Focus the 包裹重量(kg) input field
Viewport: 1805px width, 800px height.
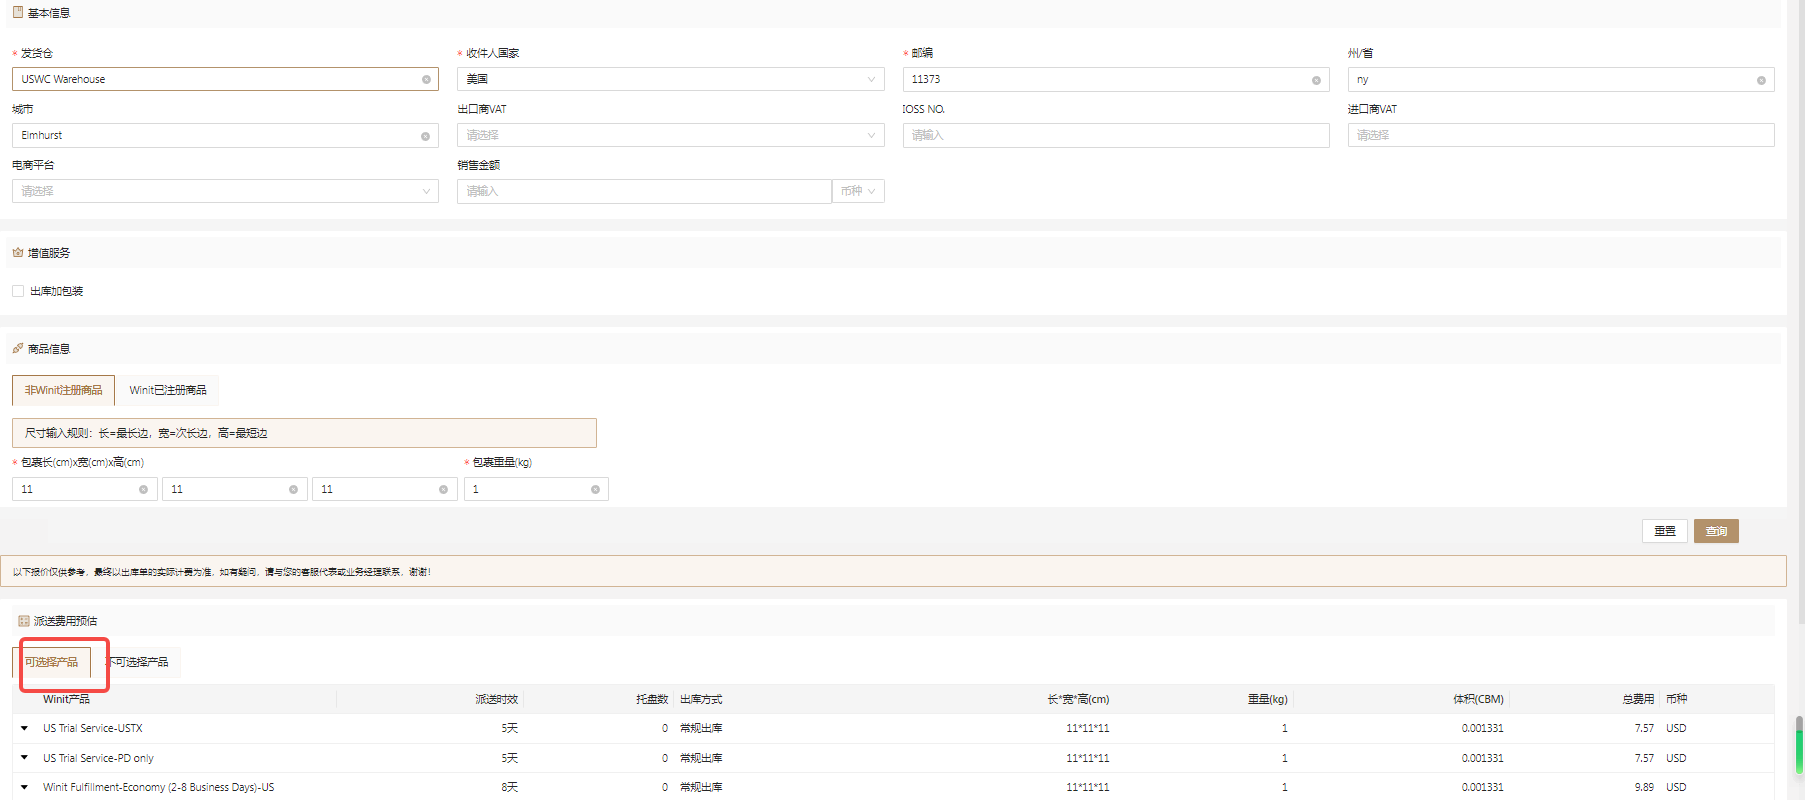(536, 489)
